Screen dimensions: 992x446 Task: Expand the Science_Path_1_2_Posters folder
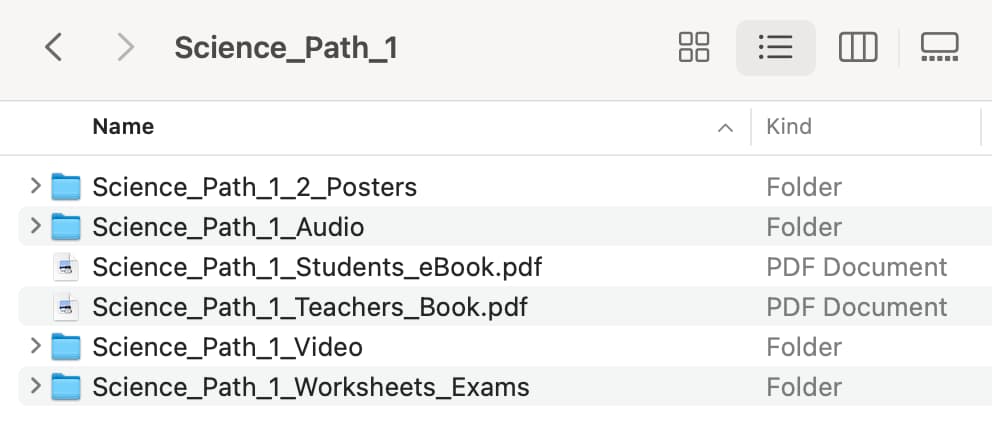pyautogui.click(x=35, y=186)
